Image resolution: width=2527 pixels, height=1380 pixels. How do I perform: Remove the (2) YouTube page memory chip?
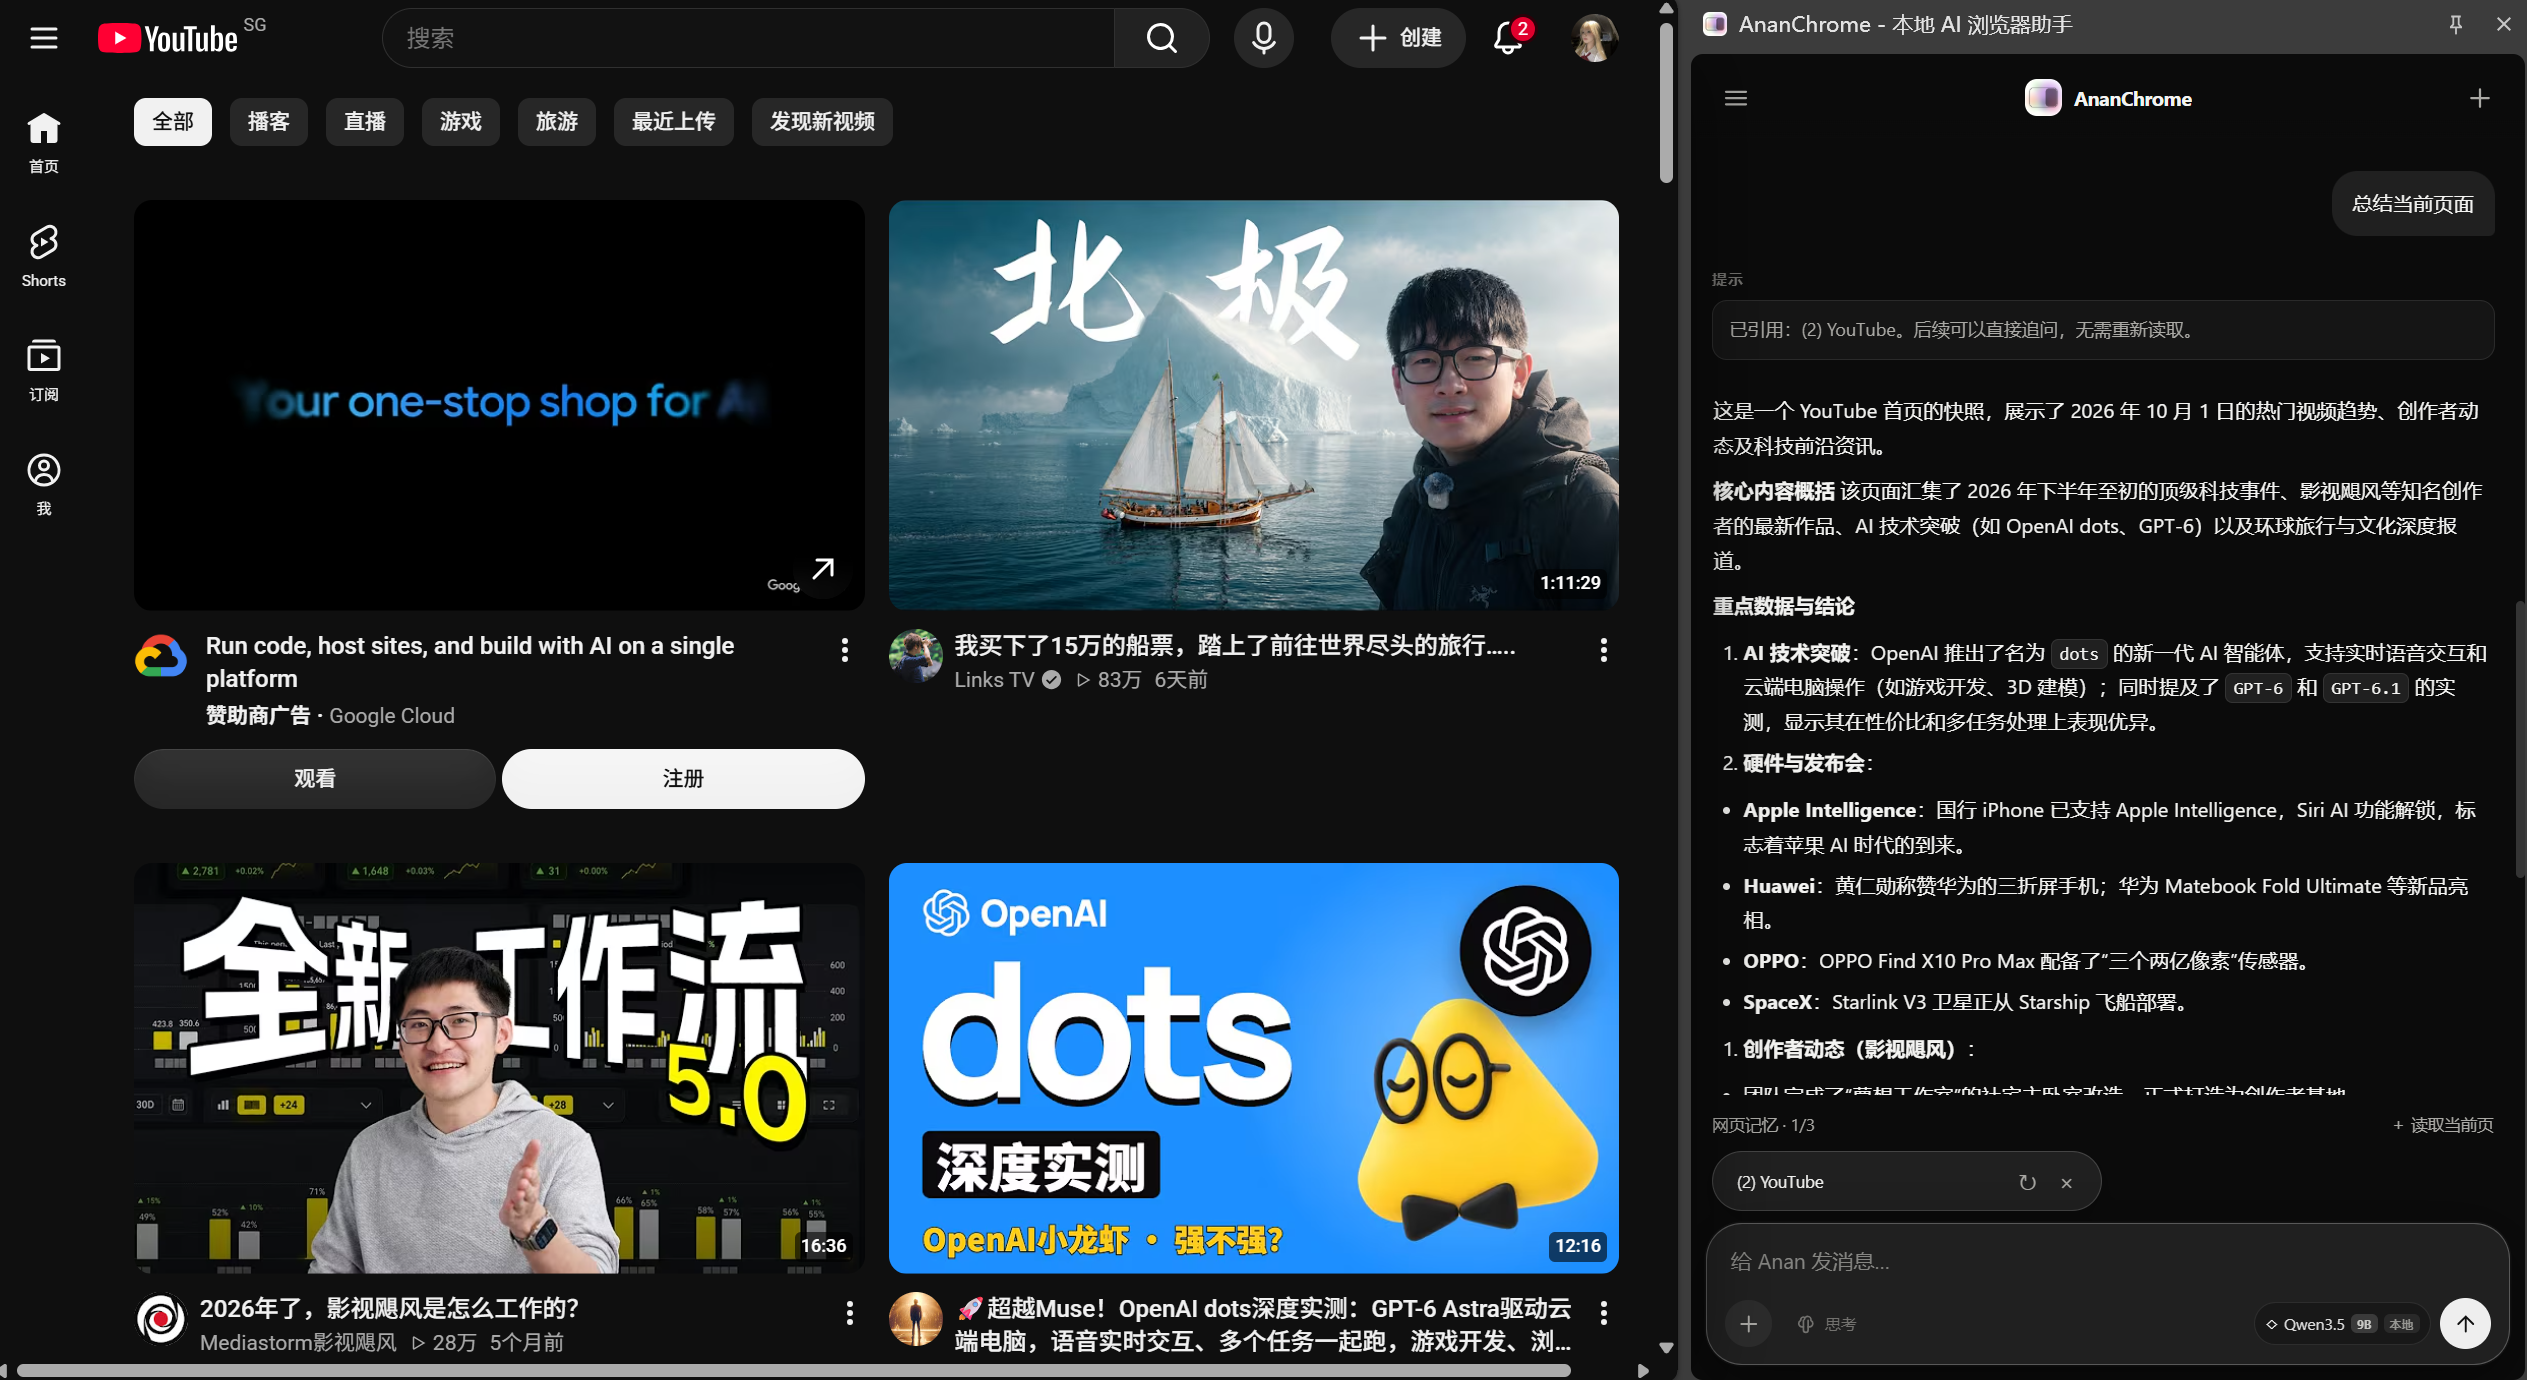click(2066, 1183)
